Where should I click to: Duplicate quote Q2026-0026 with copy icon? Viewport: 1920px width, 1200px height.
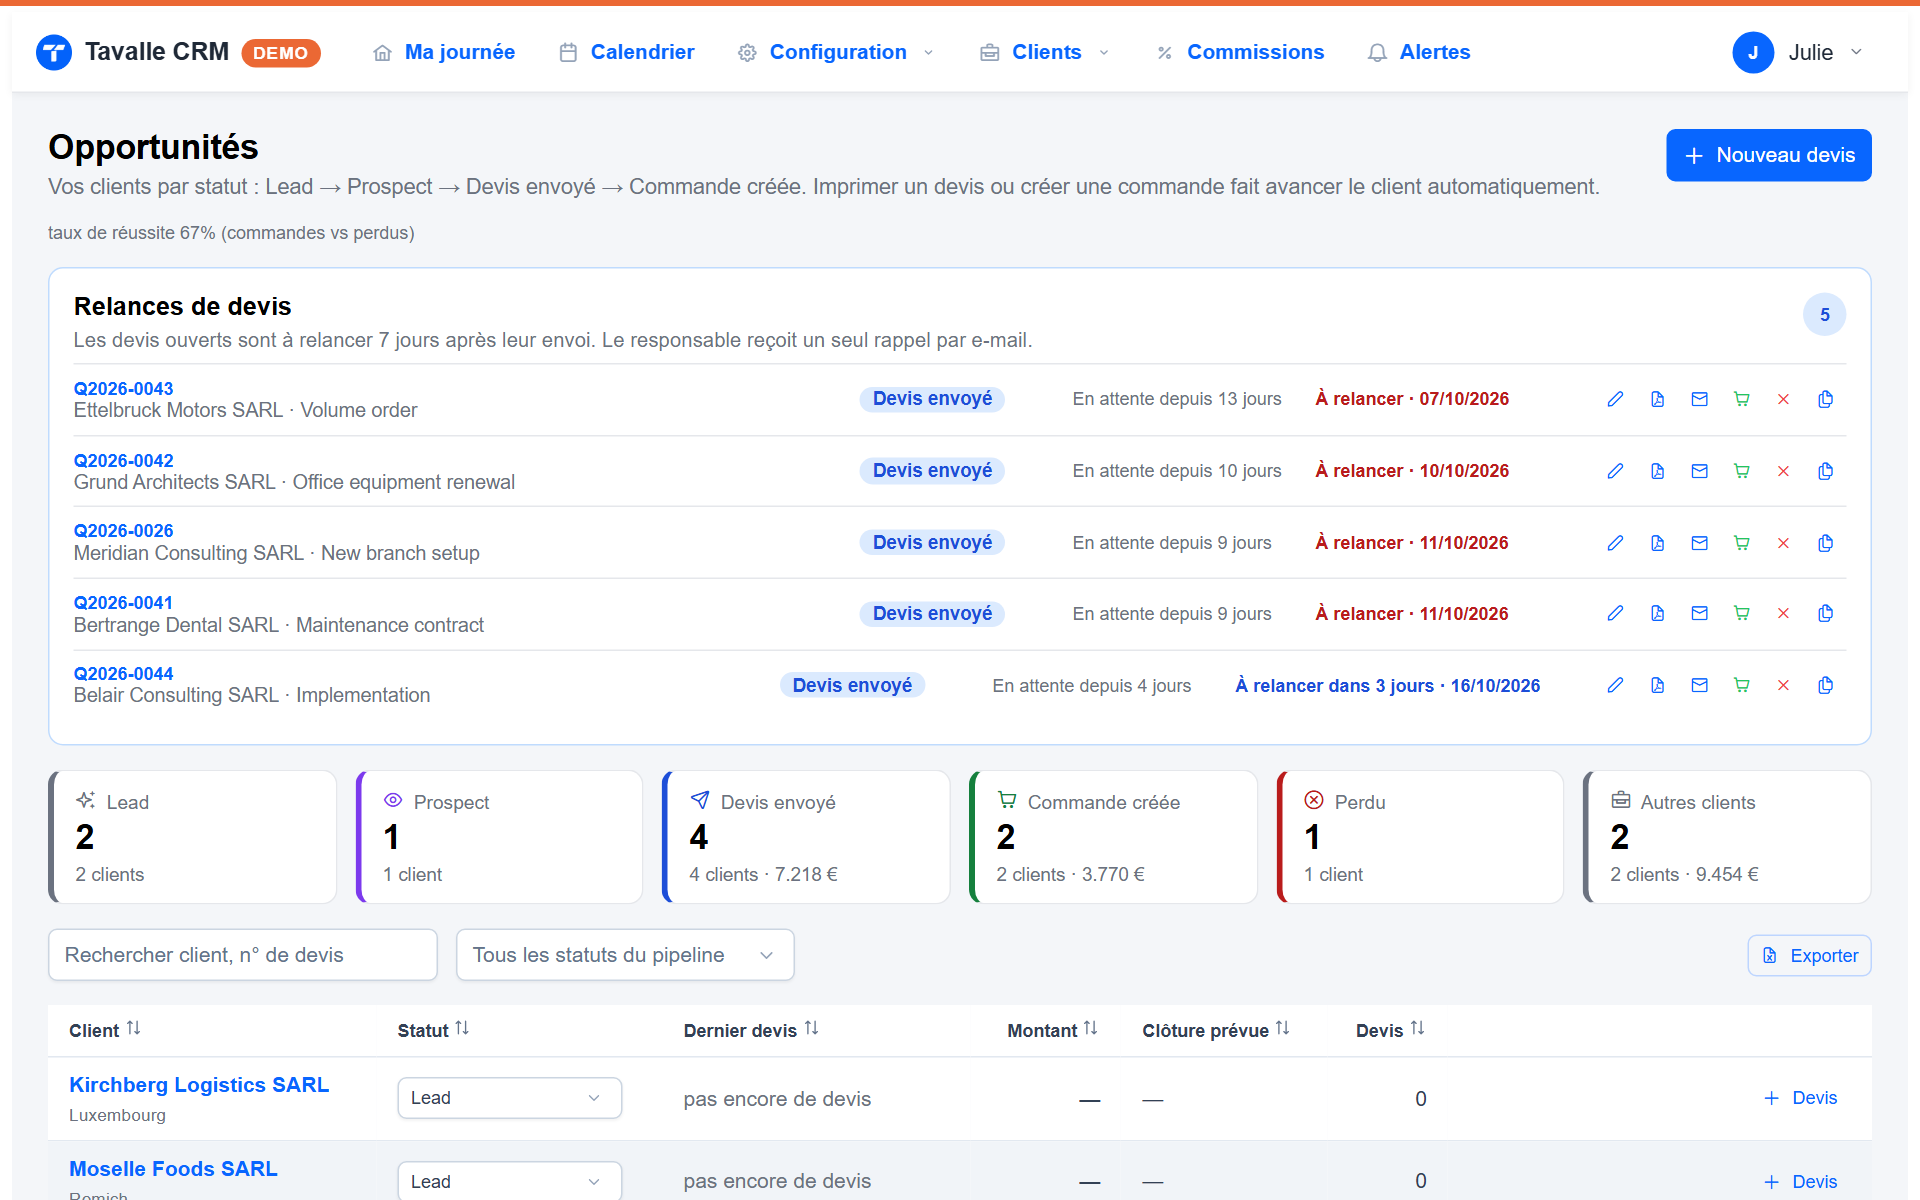tap(1825, 543)
